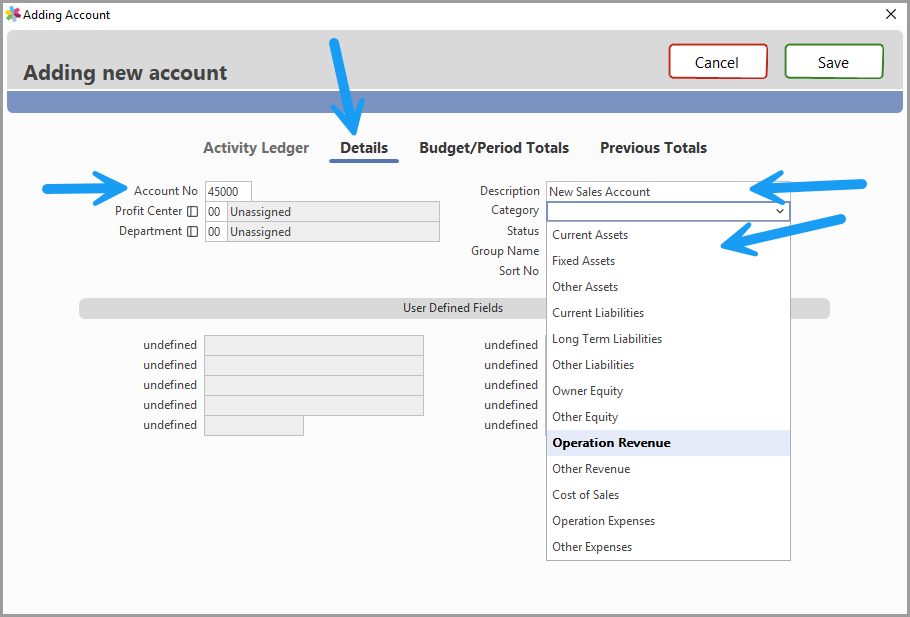Choose Other Revenue category
The width and height of the screenshot is (910, 617).
point(668,469)
